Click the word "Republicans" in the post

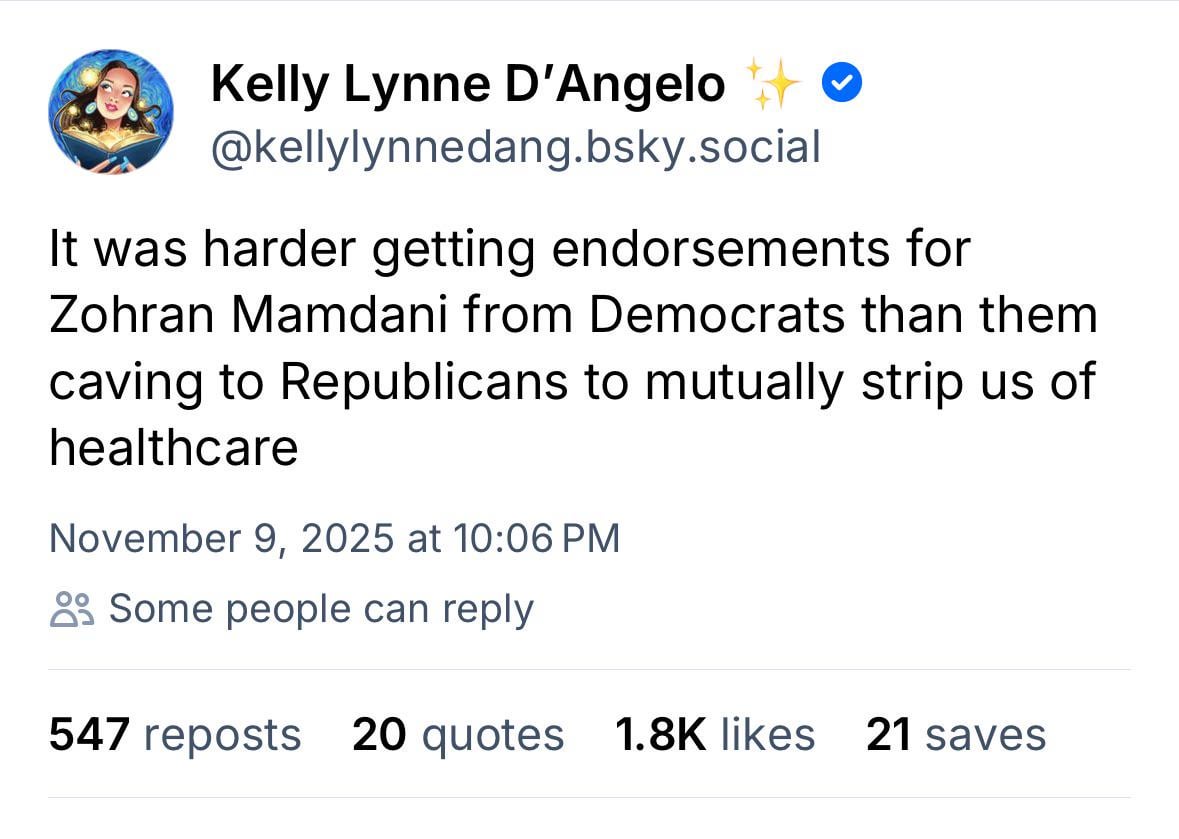pos(424,381)
